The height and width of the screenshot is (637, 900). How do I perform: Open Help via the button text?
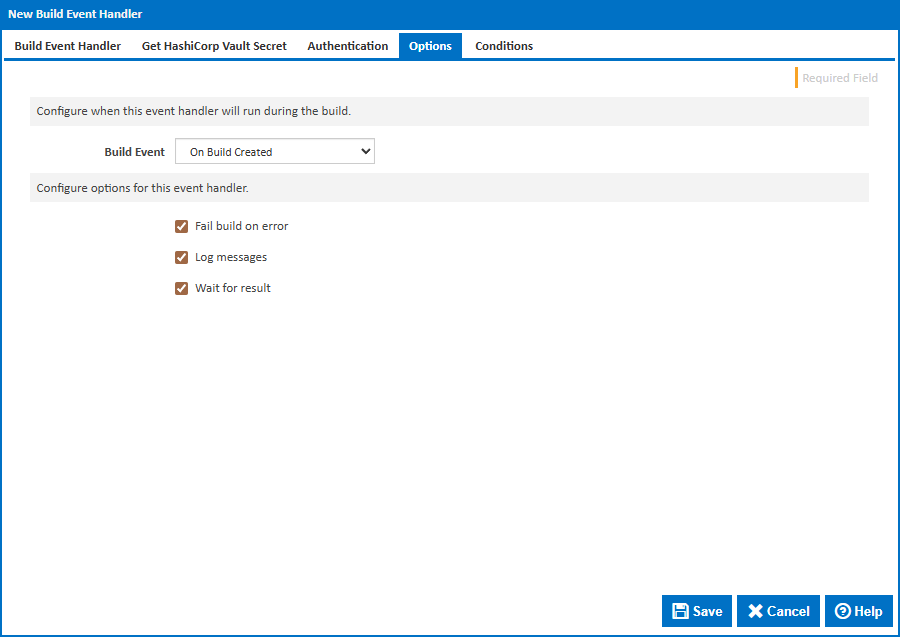click(868, 611)
